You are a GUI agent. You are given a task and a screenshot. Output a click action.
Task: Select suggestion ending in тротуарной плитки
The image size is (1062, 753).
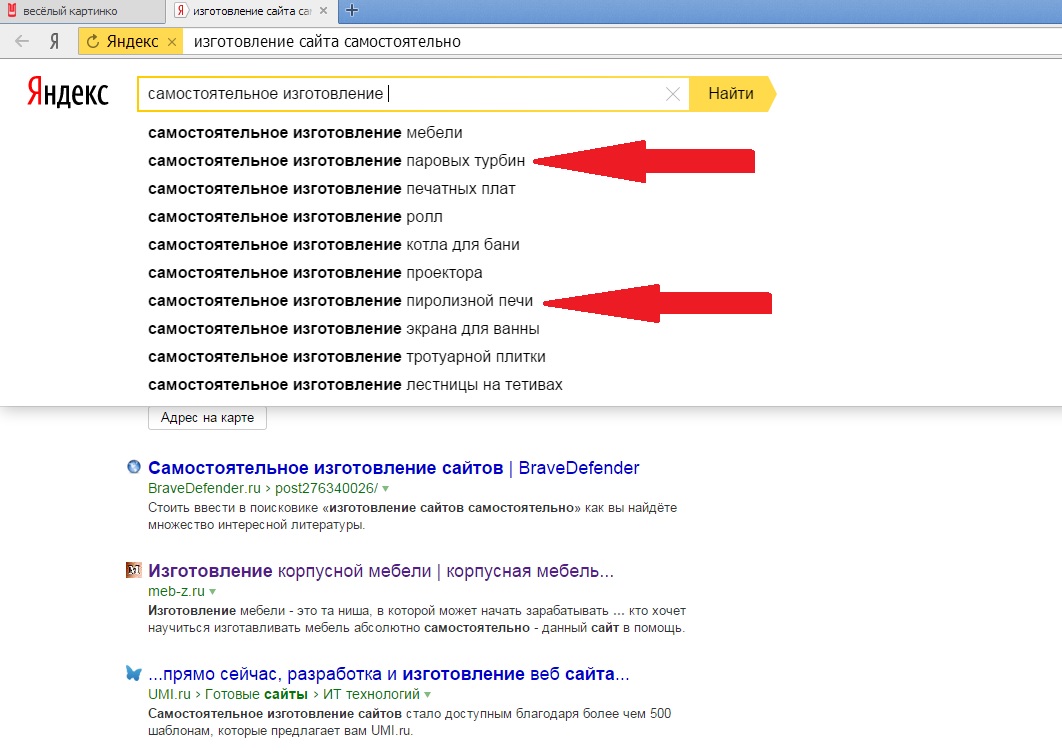(347, 357)
